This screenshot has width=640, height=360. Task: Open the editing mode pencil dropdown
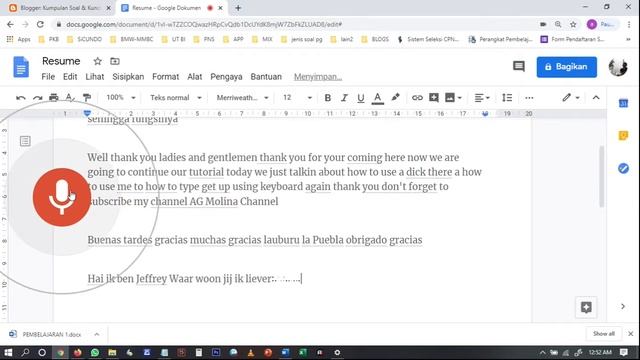[x=571, y=98]
